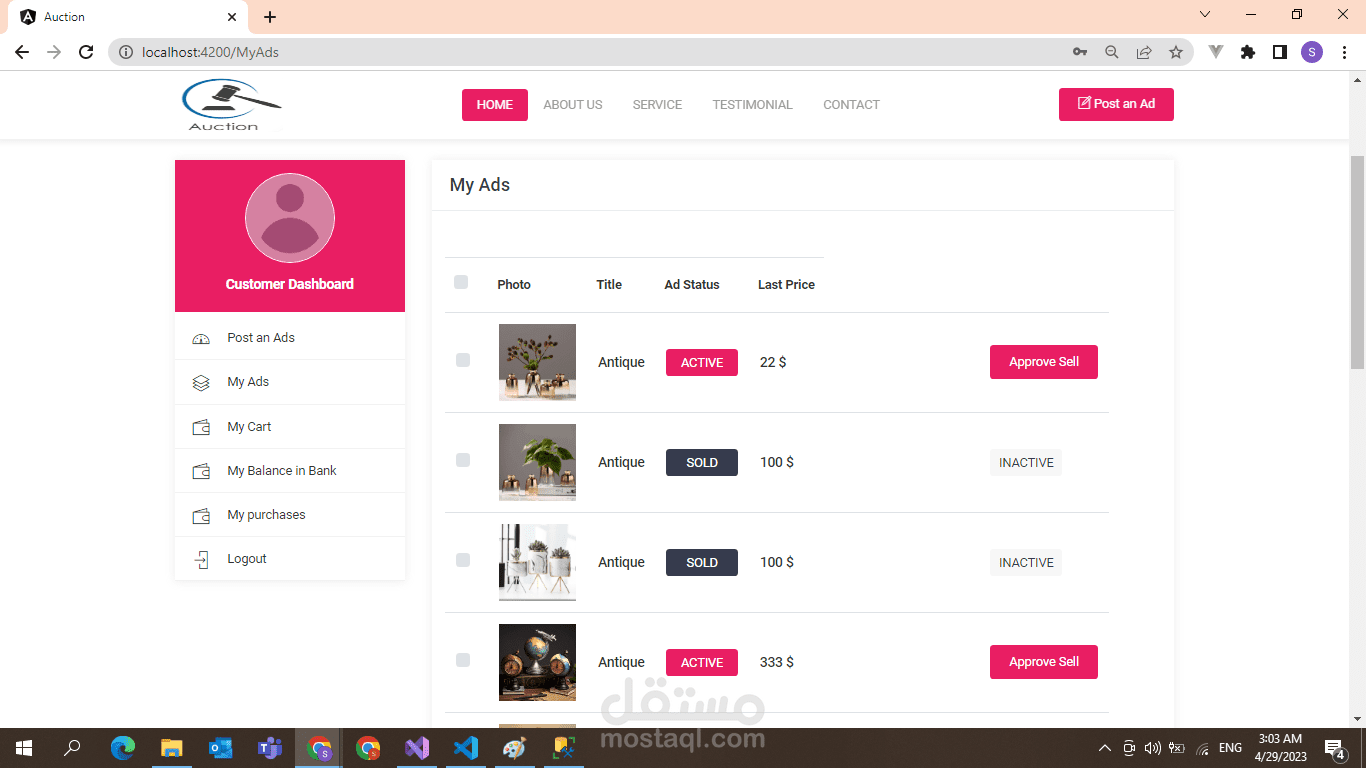
Task: Click the Post an Ad button
Action: point(1116,104)
